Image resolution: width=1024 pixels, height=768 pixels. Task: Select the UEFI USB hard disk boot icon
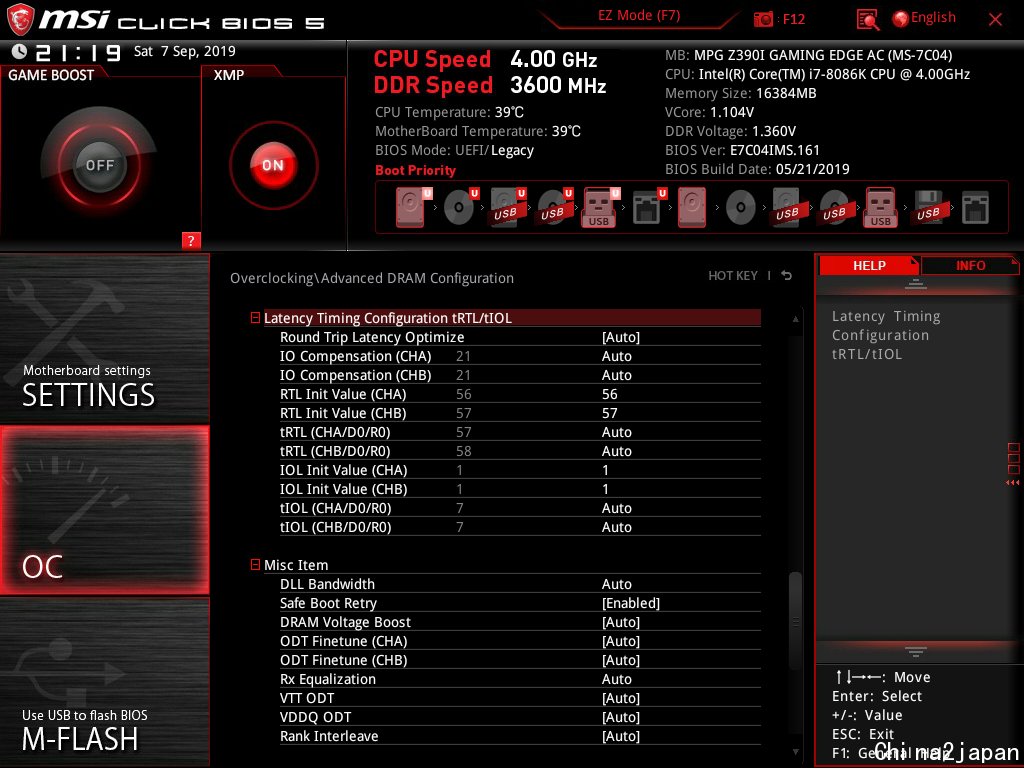tap(507, 208)
